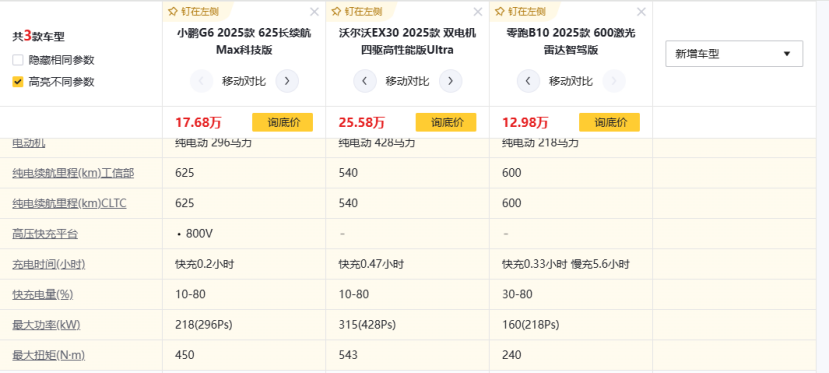Open 小鹏G6 2025款 625长续航 model title
This screenshot has height=373, width=829.
244,42
